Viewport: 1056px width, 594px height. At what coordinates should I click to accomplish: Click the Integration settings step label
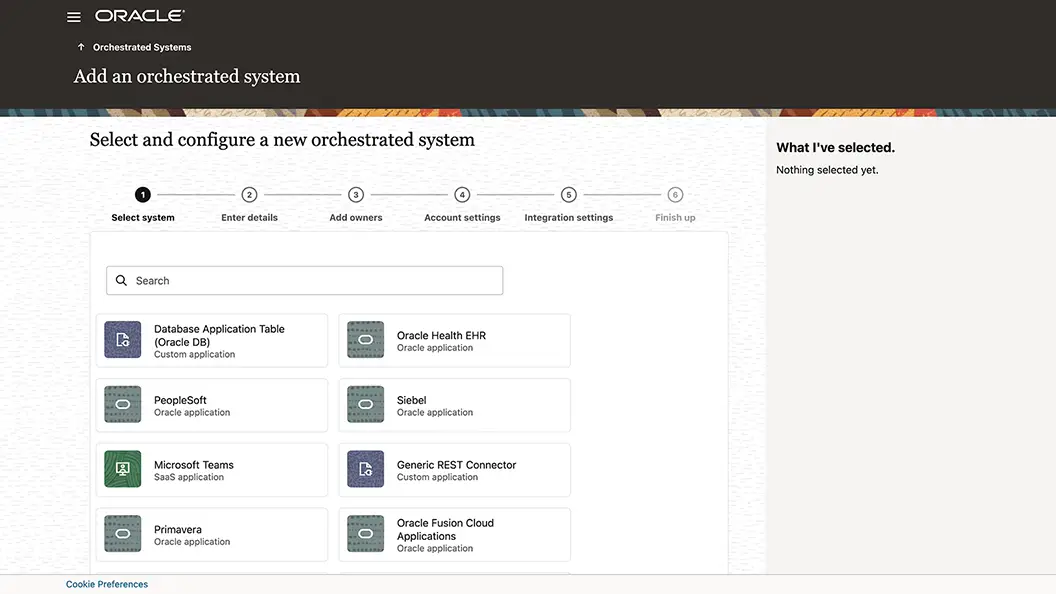coord(568,218)
